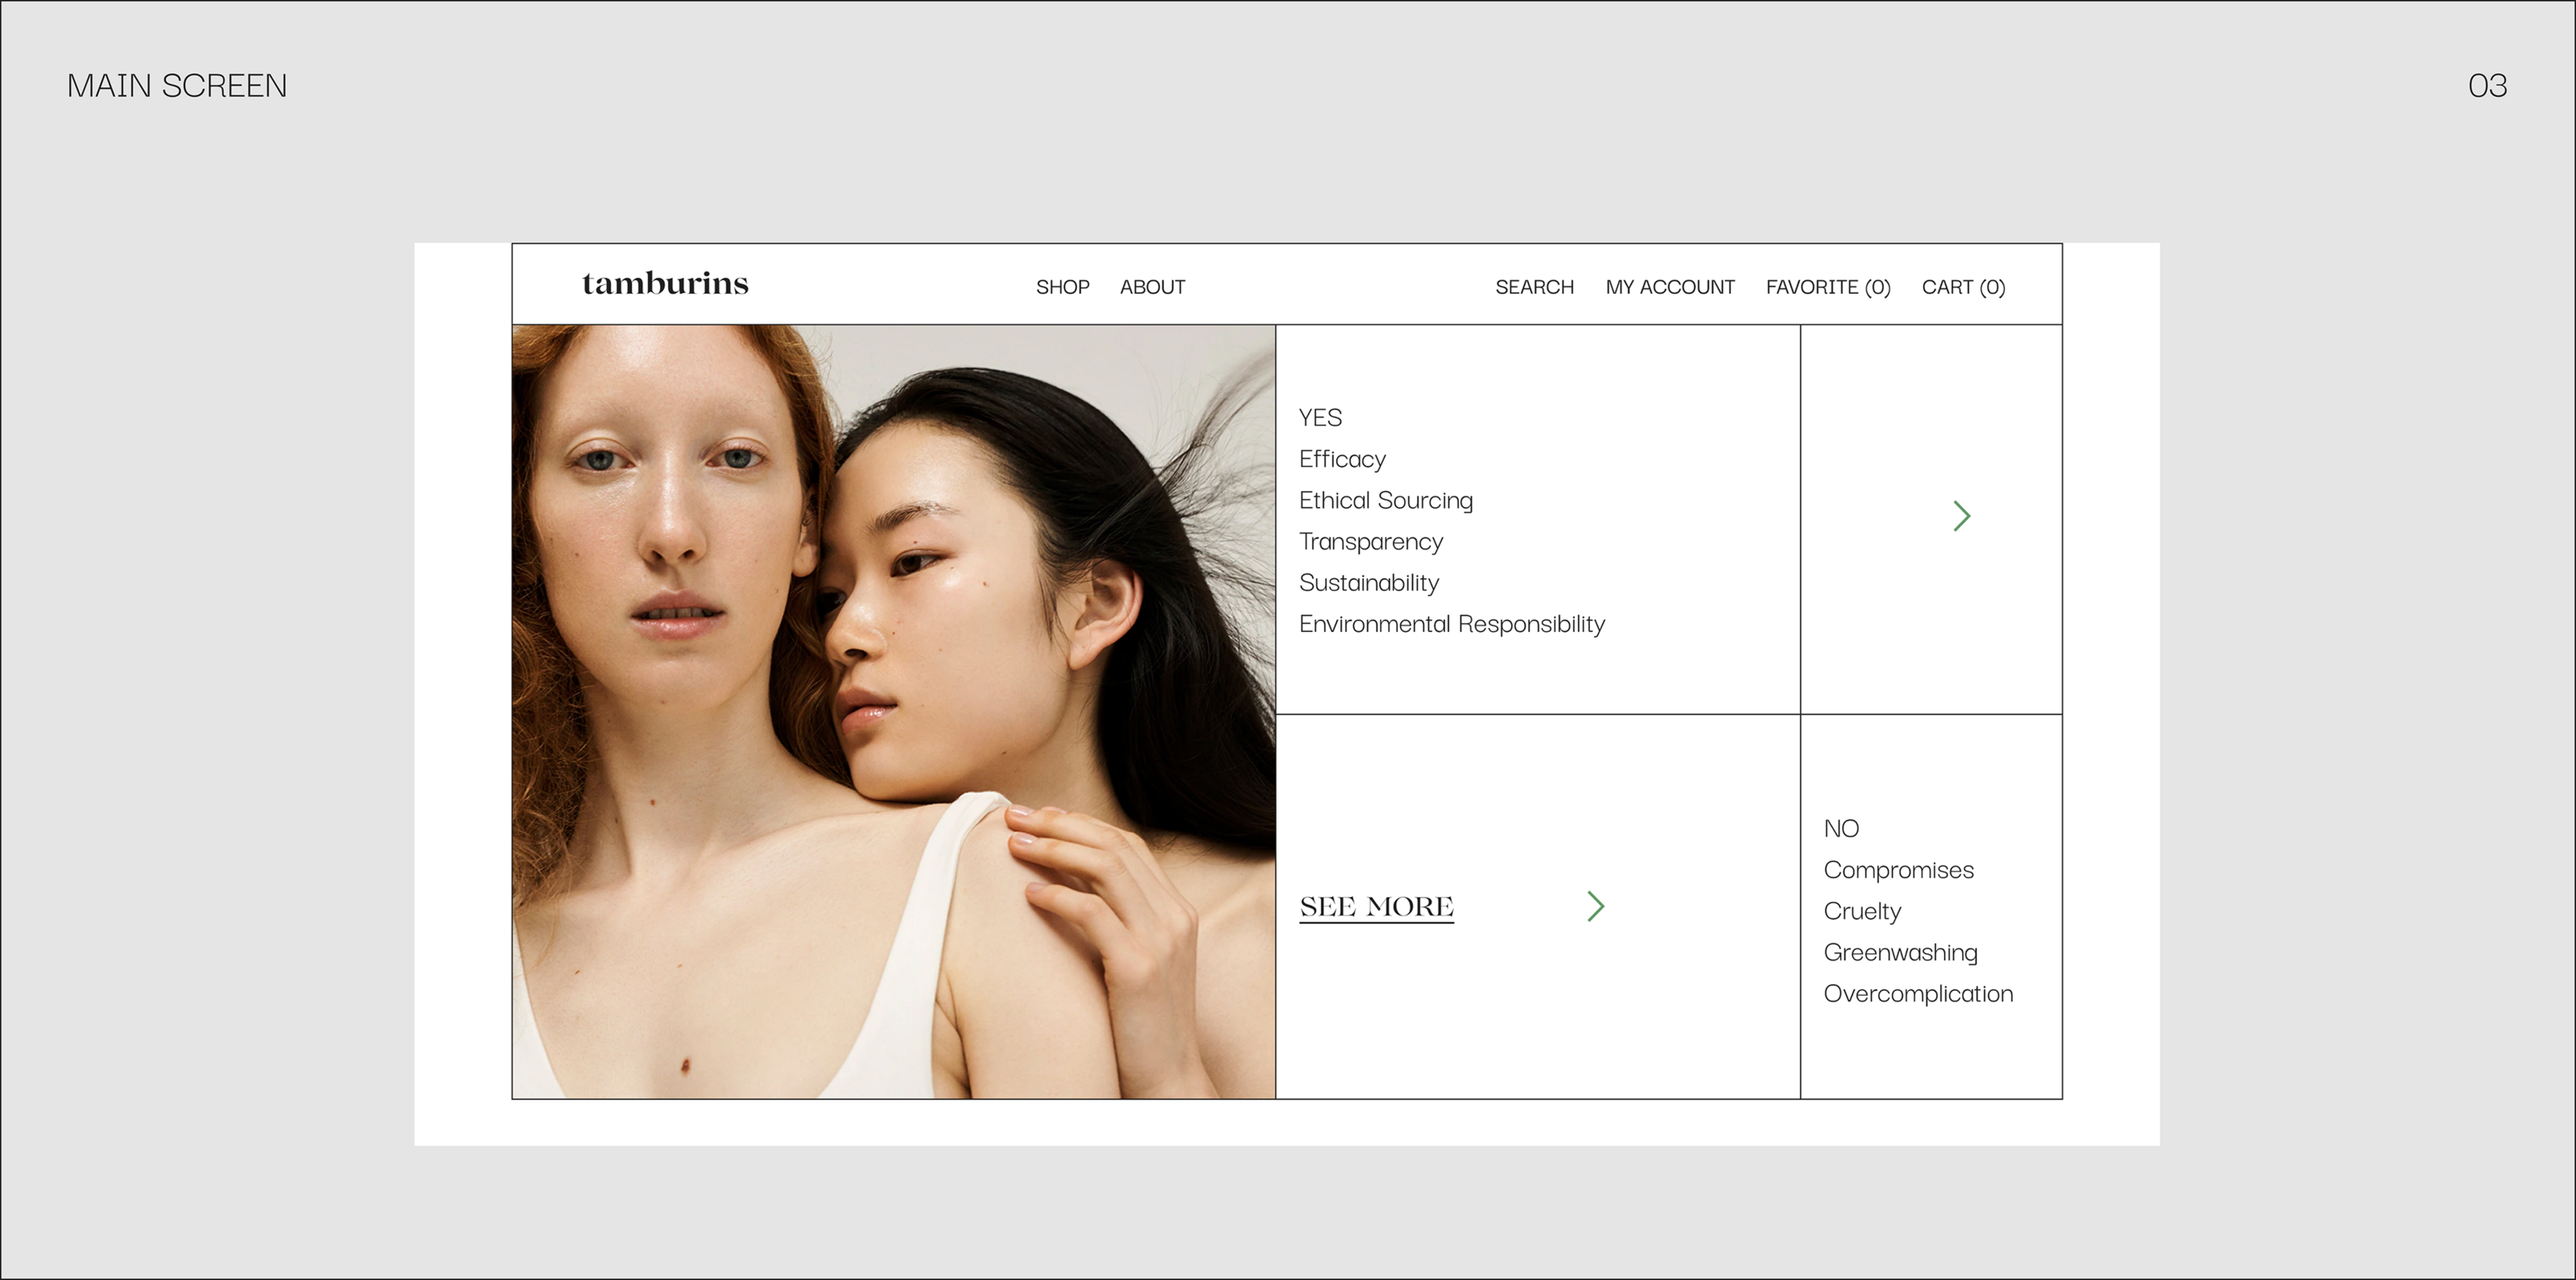Open the ABOUT menu item
Viewport: 2576px width, 1280px height.
(x=1152, y=287)
